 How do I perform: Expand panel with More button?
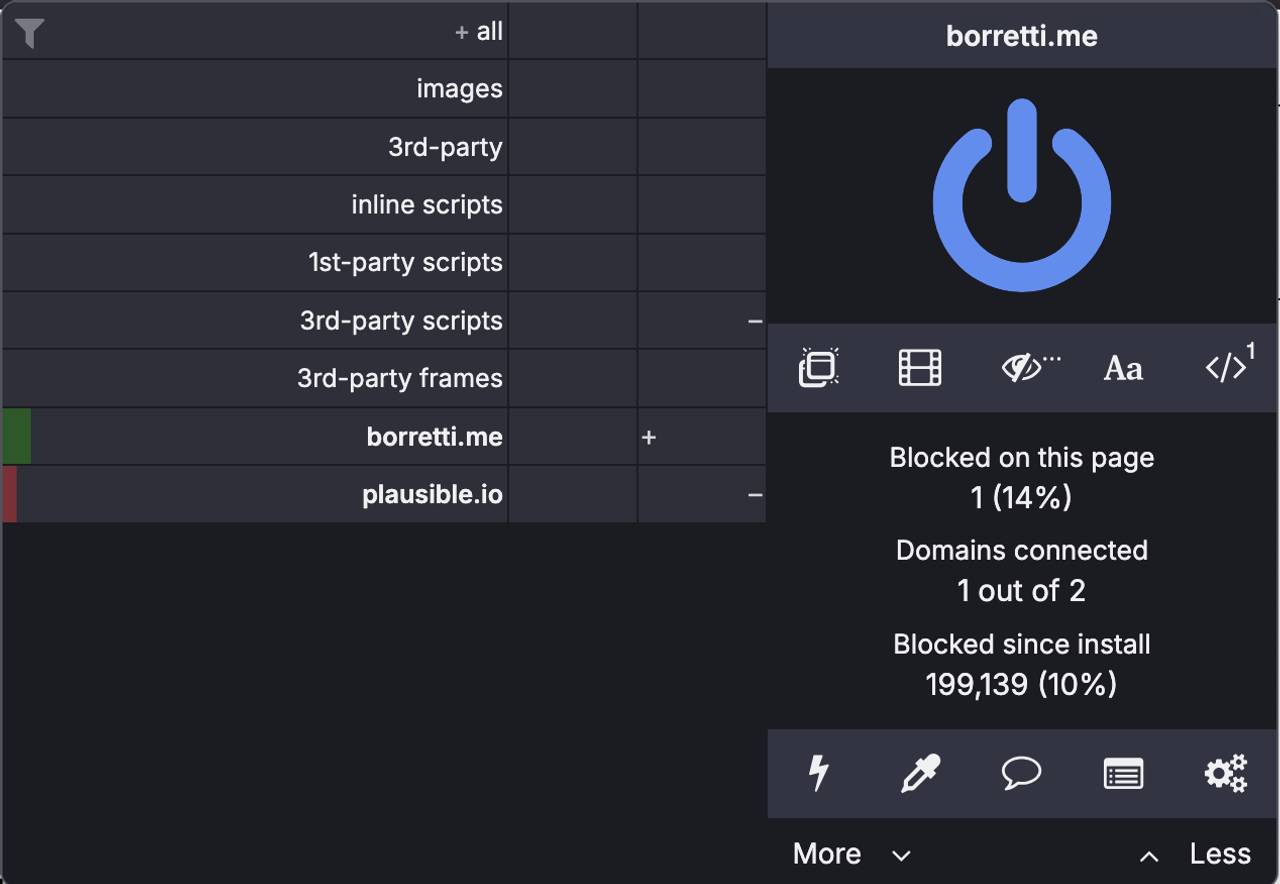click(x=852, y=854)
